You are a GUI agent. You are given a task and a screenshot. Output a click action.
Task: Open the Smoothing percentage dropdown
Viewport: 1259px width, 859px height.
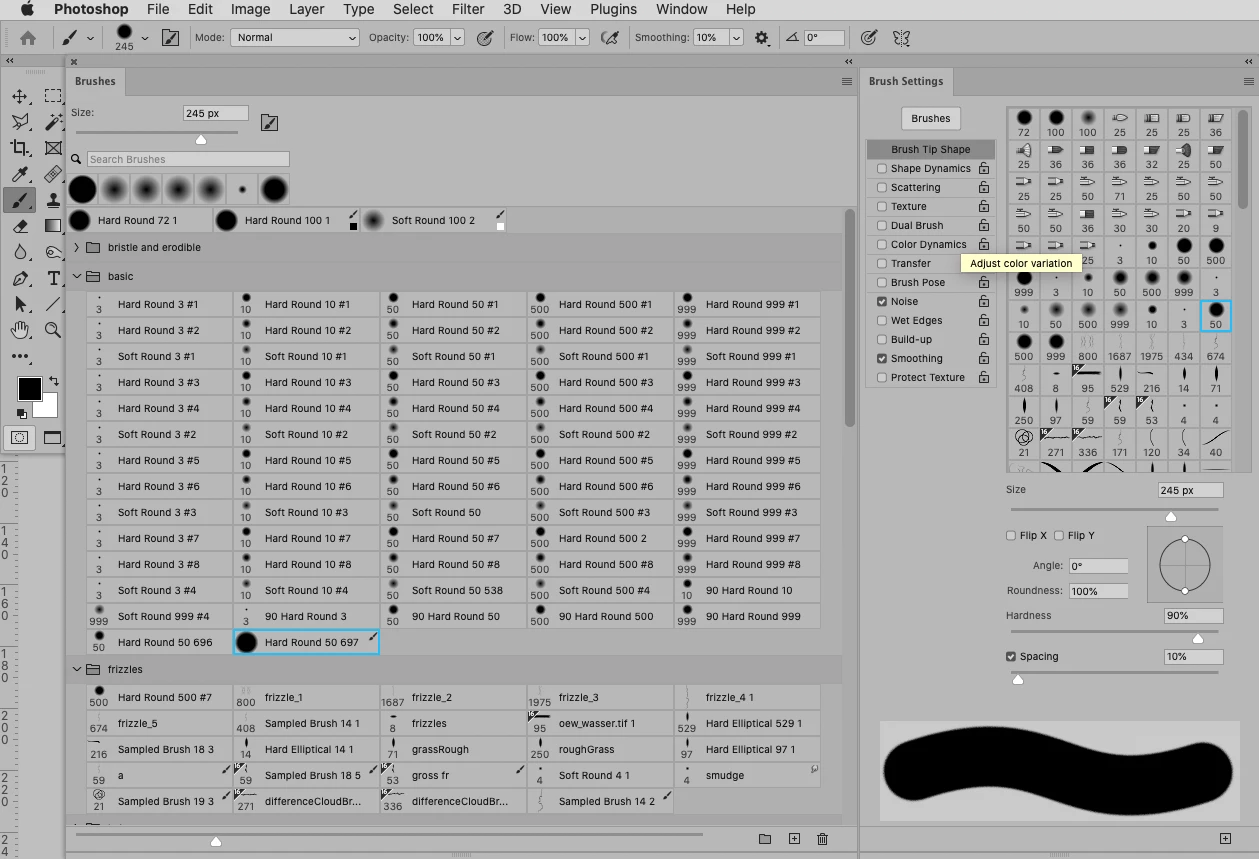(736, 37)
